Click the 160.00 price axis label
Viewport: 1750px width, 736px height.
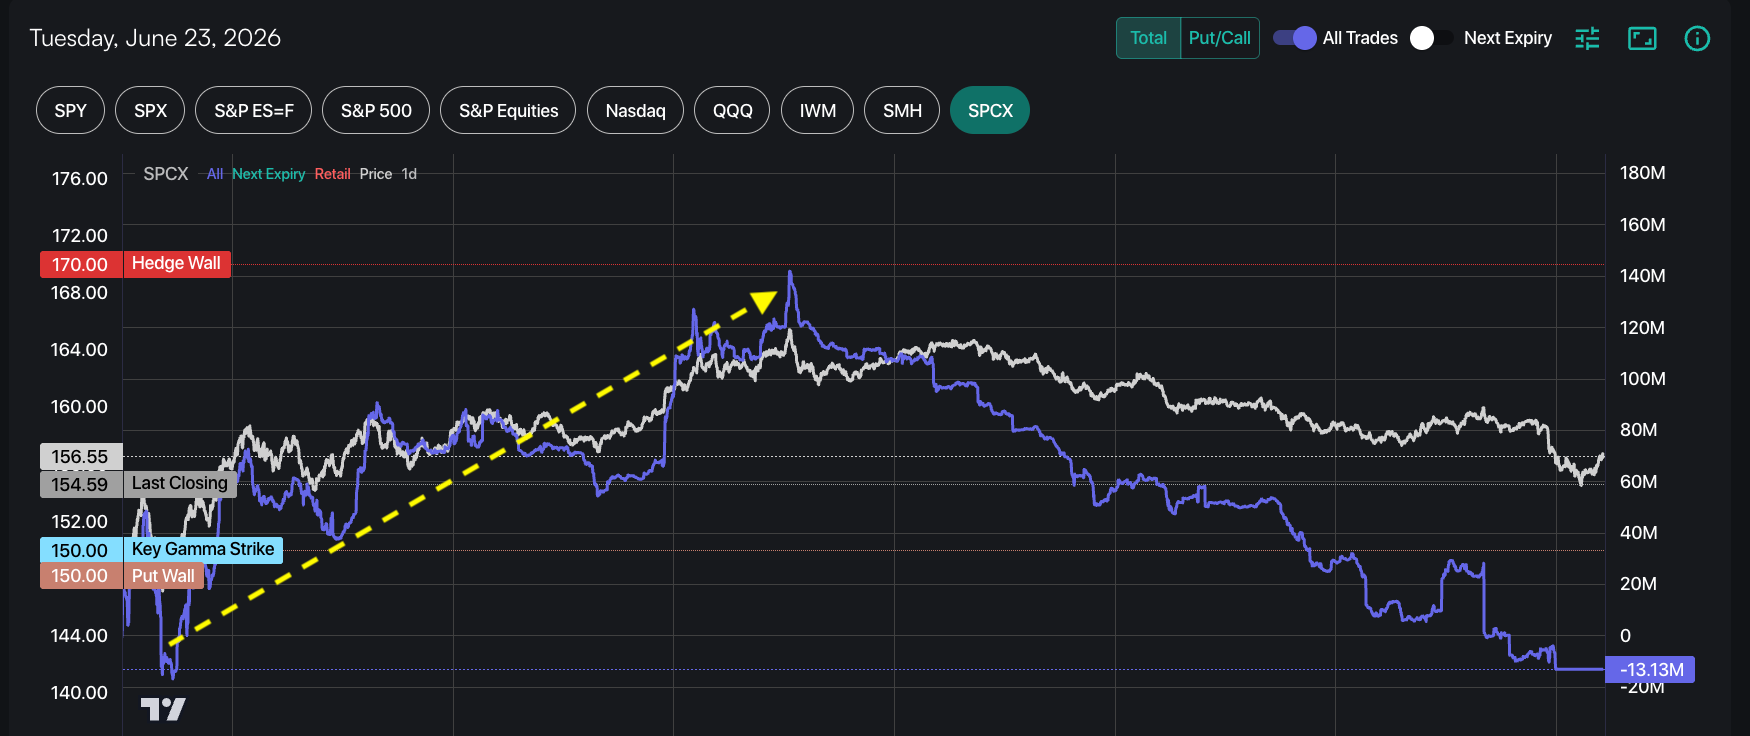(x=80, y=407)
